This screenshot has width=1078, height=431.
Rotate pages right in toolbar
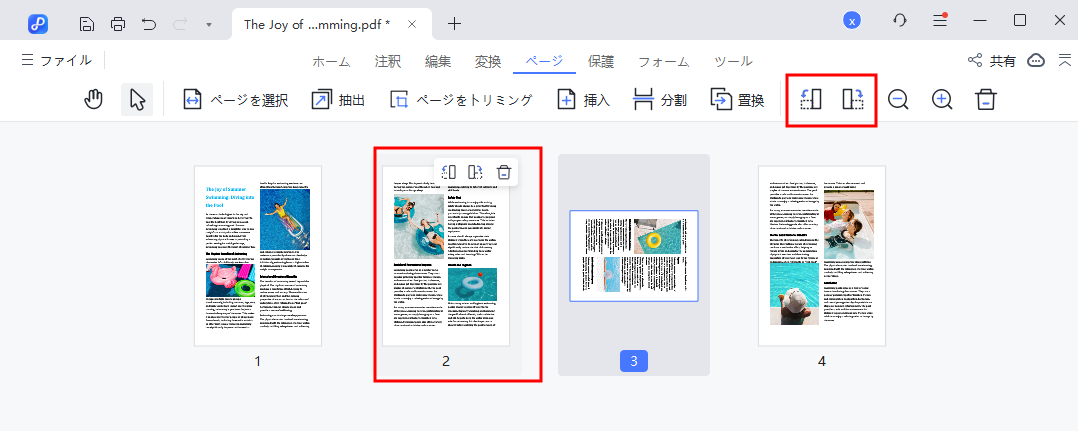tap(853, 100)
